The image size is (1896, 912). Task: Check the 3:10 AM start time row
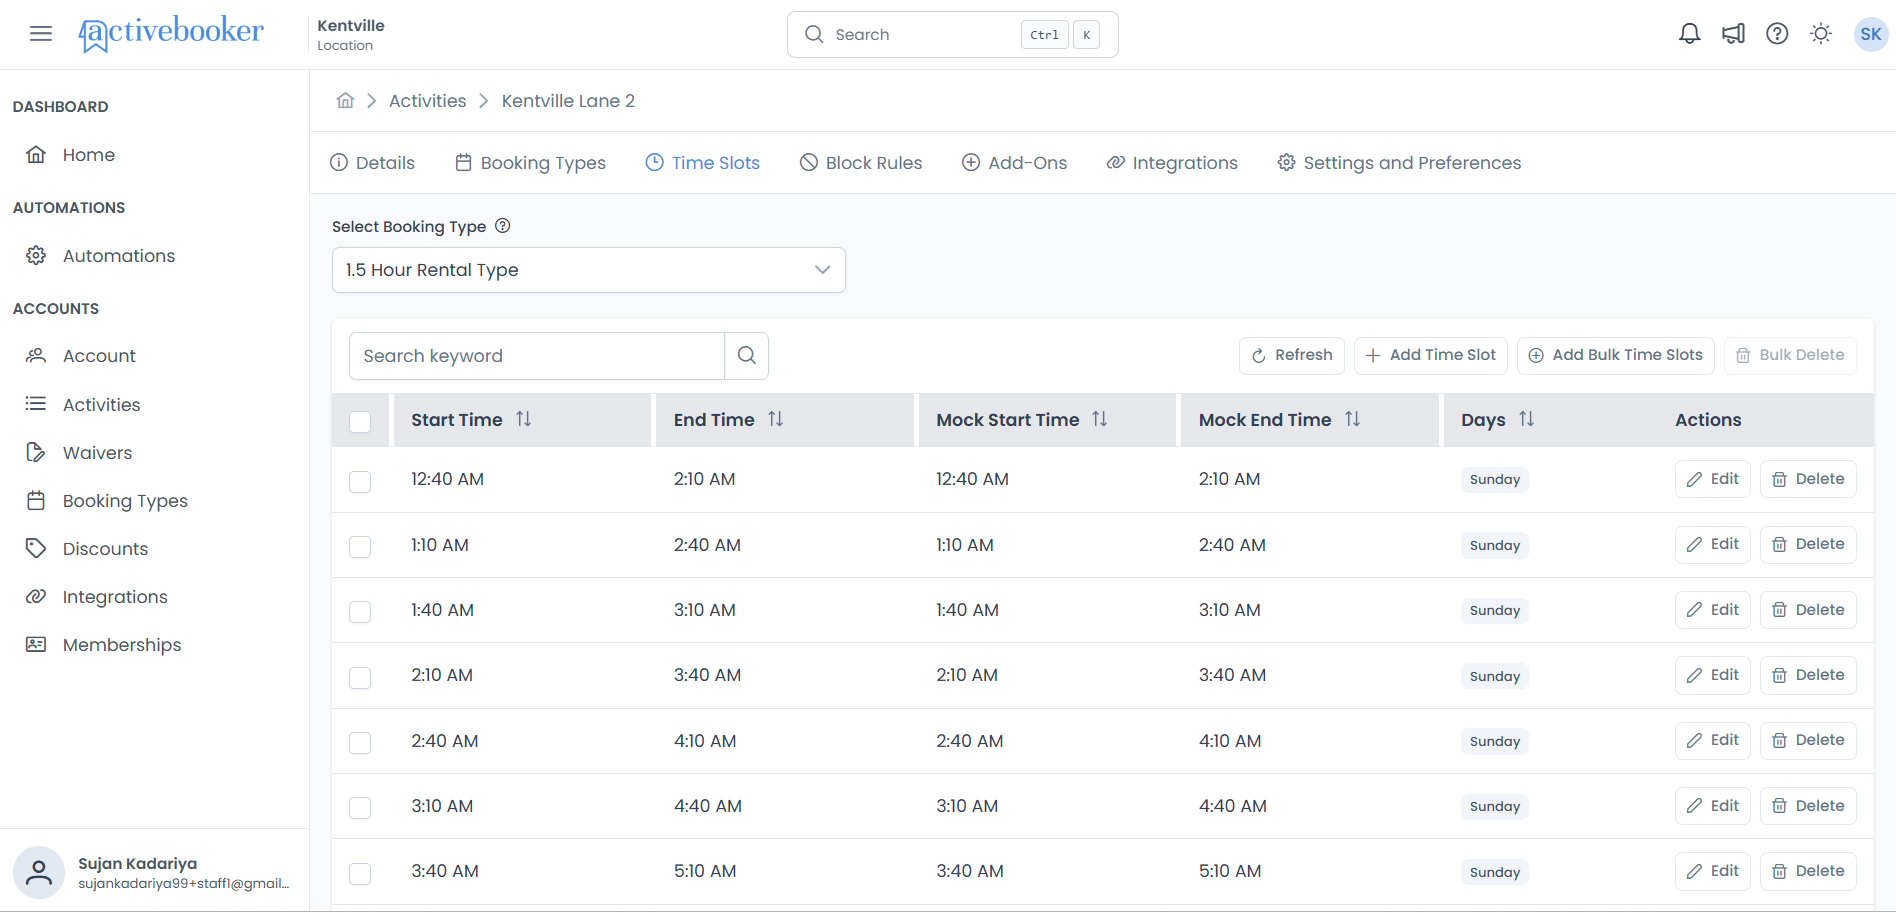tap(360, 808)
